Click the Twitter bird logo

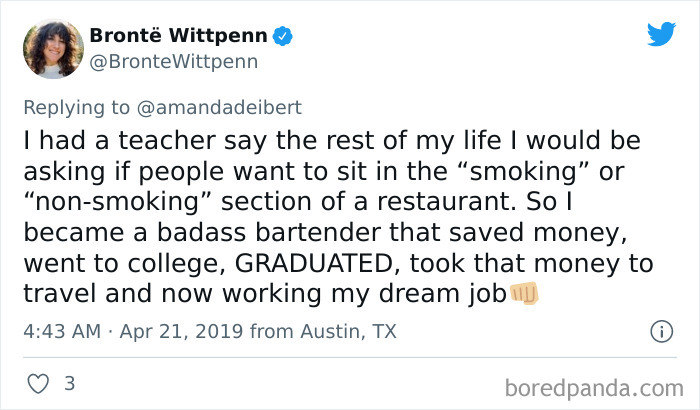pyautogui.click(x=660, y=34)
